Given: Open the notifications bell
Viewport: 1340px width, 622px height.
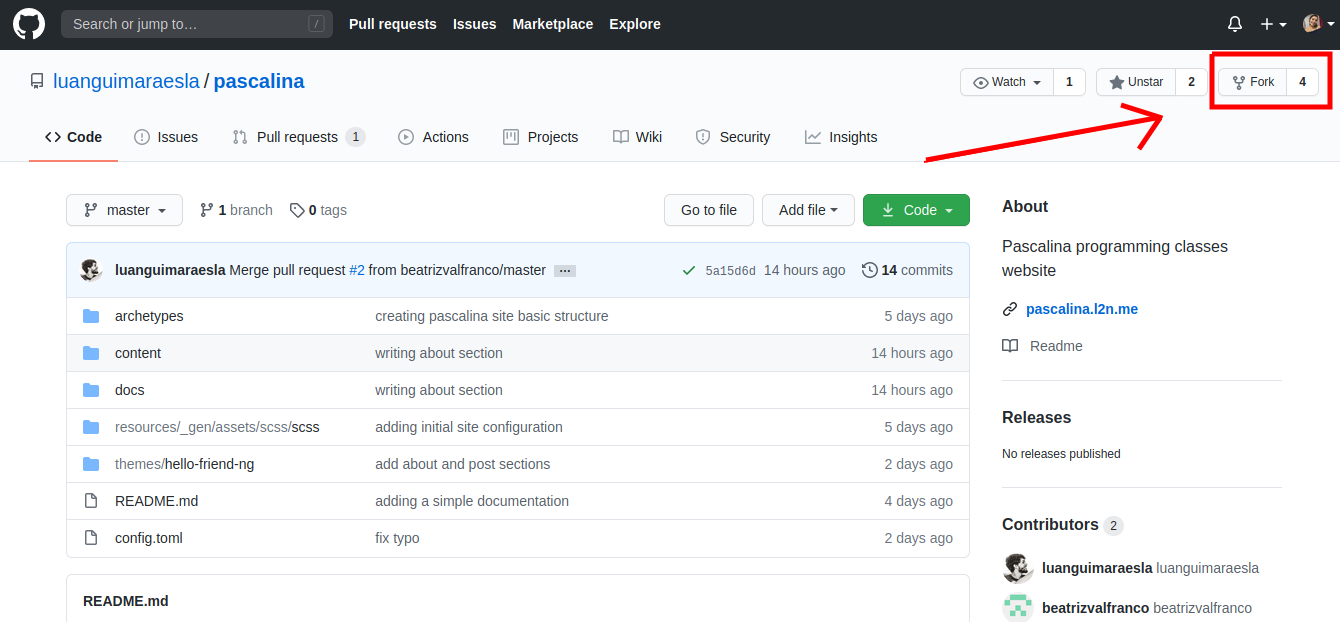Looking at the screenshot, I should [1235, 24].
